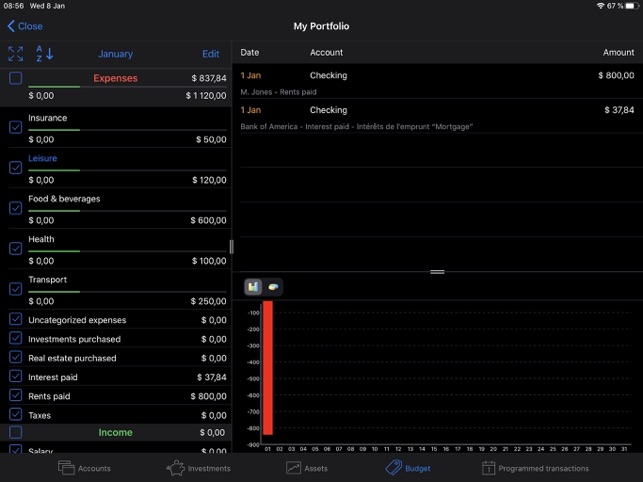Tap the back chevron beside Close
Screen dimensions: 643x482
(11, 26)
